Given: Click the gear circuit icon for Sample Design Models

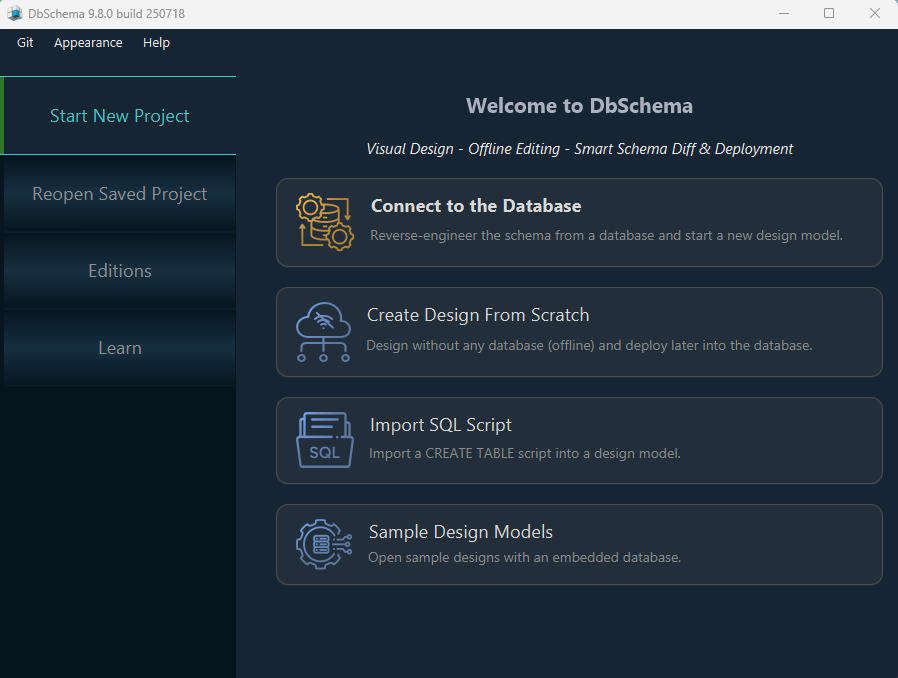Looking at the screenshot, I should (x=324, y=544).
